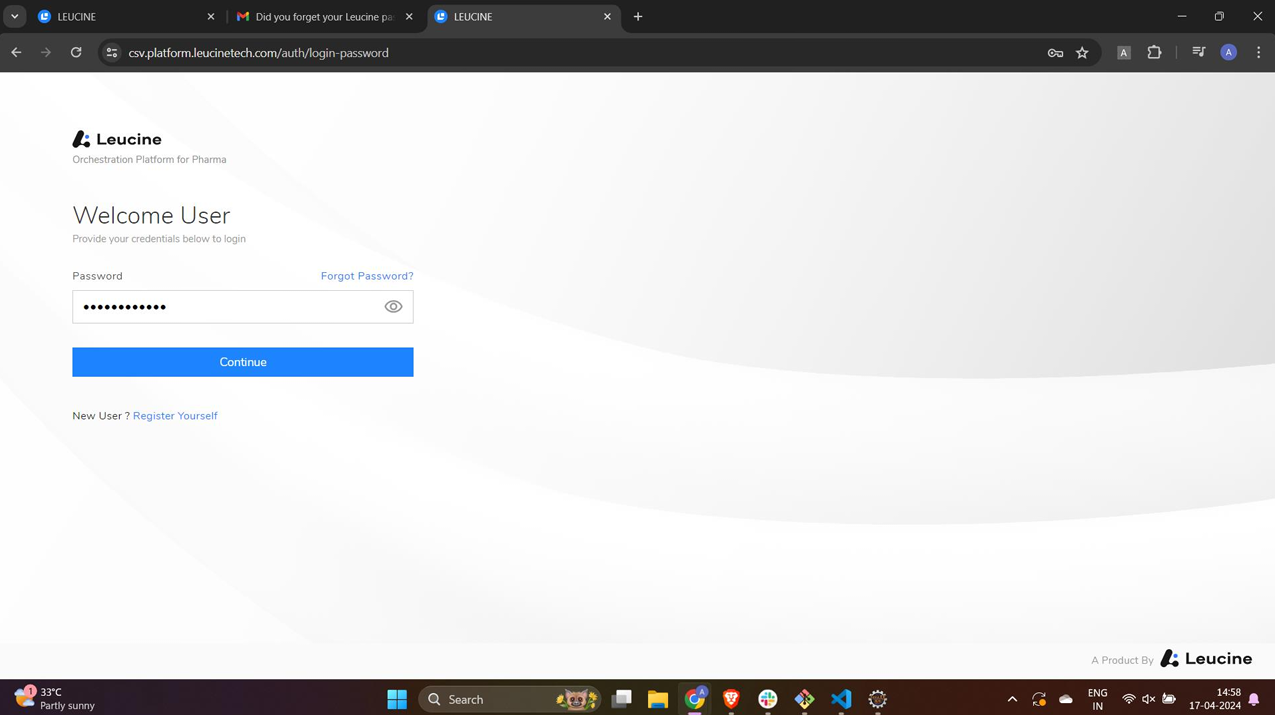
Task: Open File Explorer from taskbar
Action: coord(657,699)
